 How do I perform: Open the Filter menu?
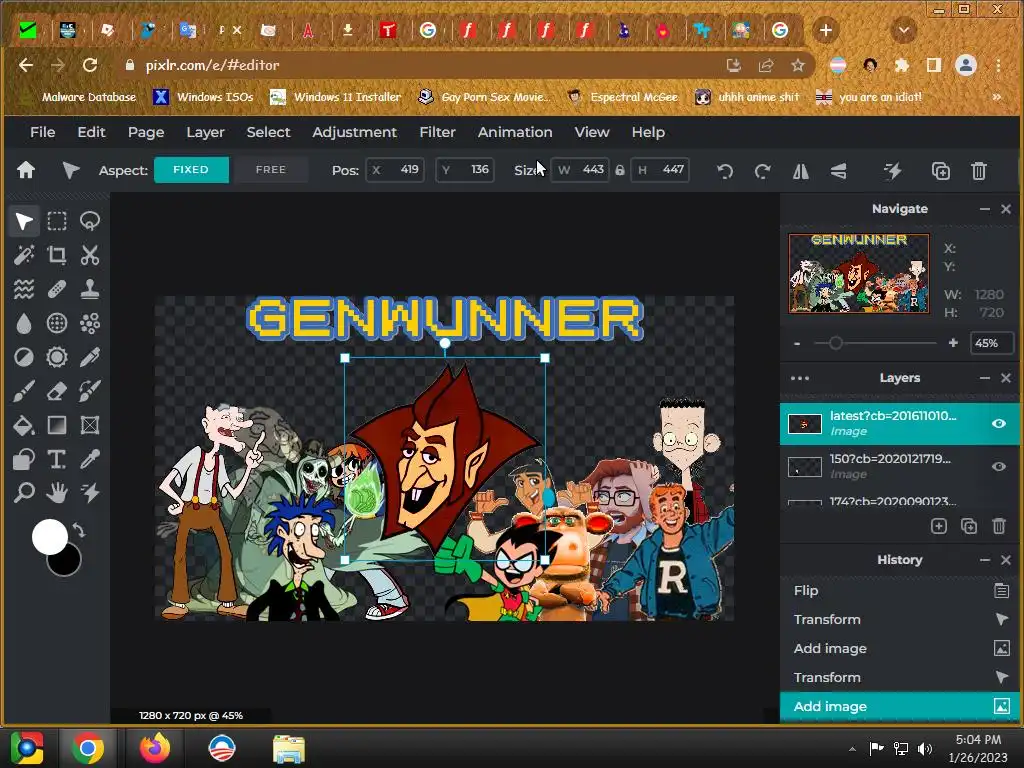[x=438, y=132]
